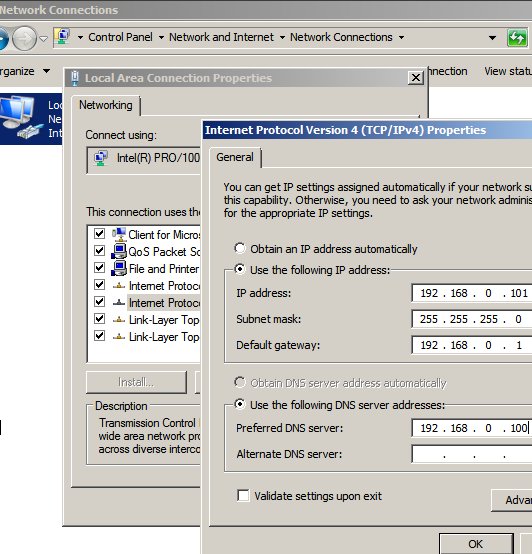Expand the arrow after Network and Internet breadcrumb

(282, 37)
